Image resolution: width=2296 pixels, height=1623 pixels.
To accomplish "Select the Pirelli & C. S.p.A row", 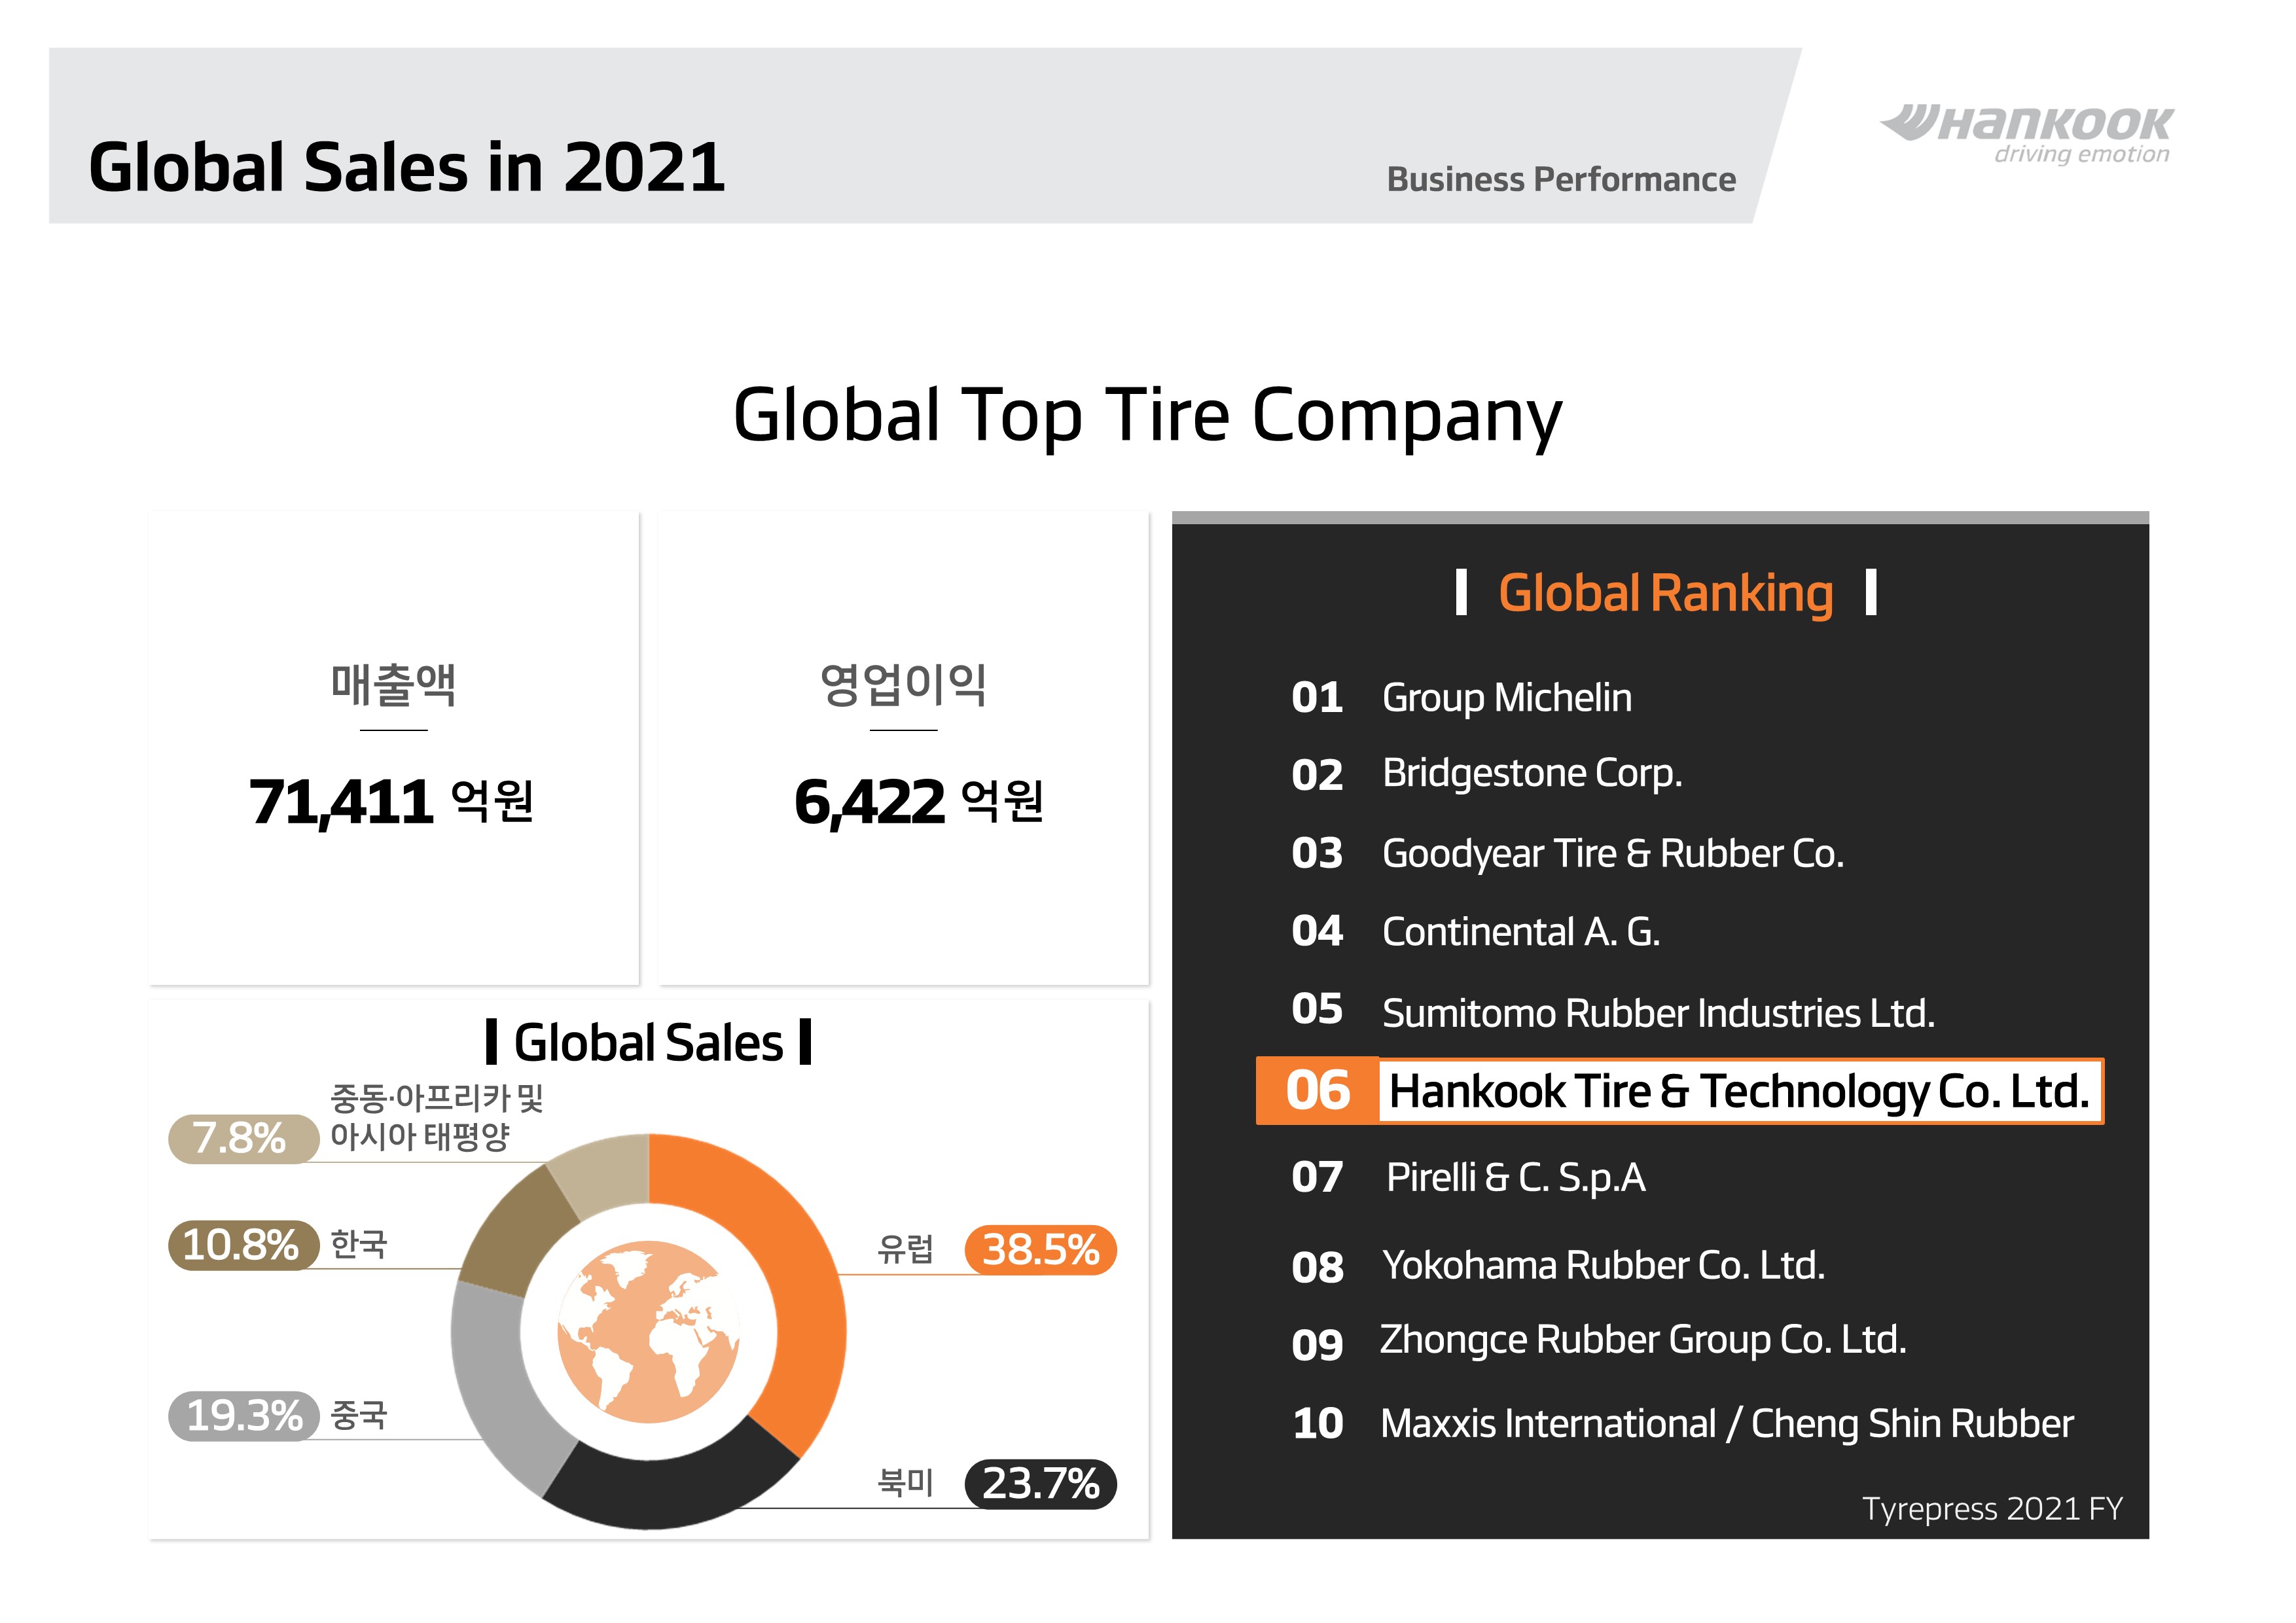I will (1468, 1178).
